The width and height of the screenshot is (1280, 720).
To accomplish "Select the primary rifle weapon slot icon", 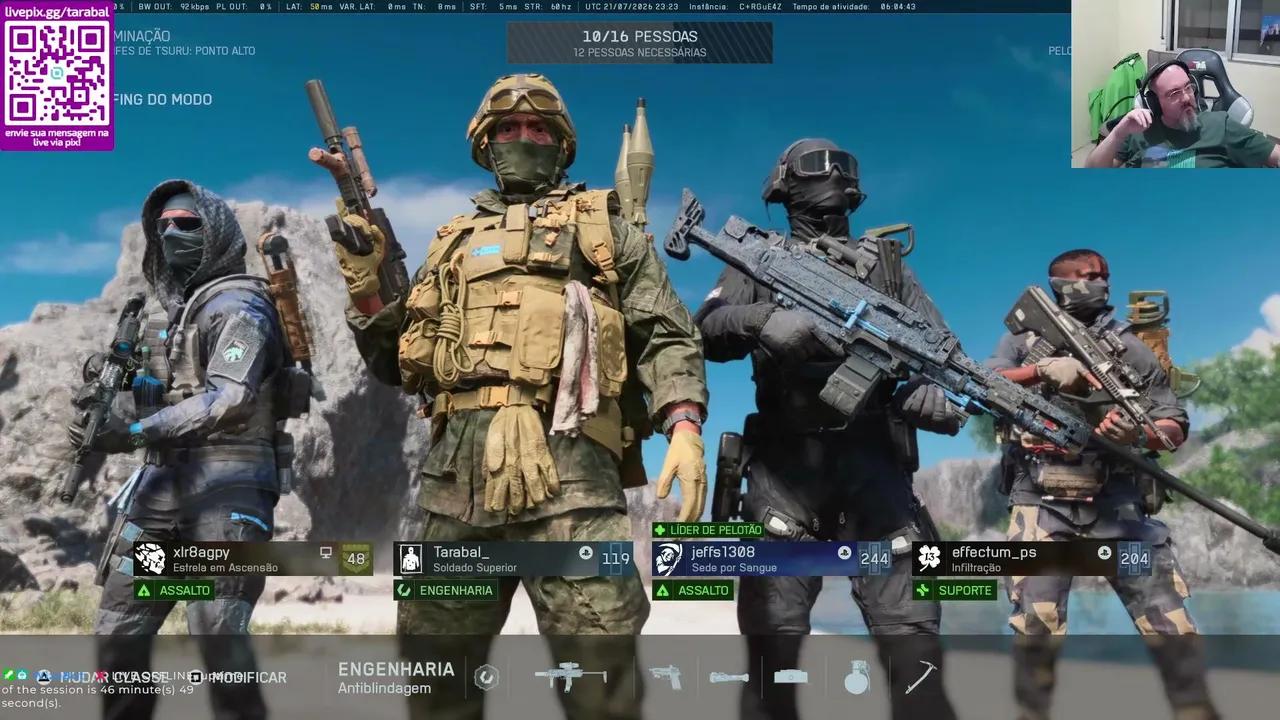I will pyautogui.click(x=570, y=677).
